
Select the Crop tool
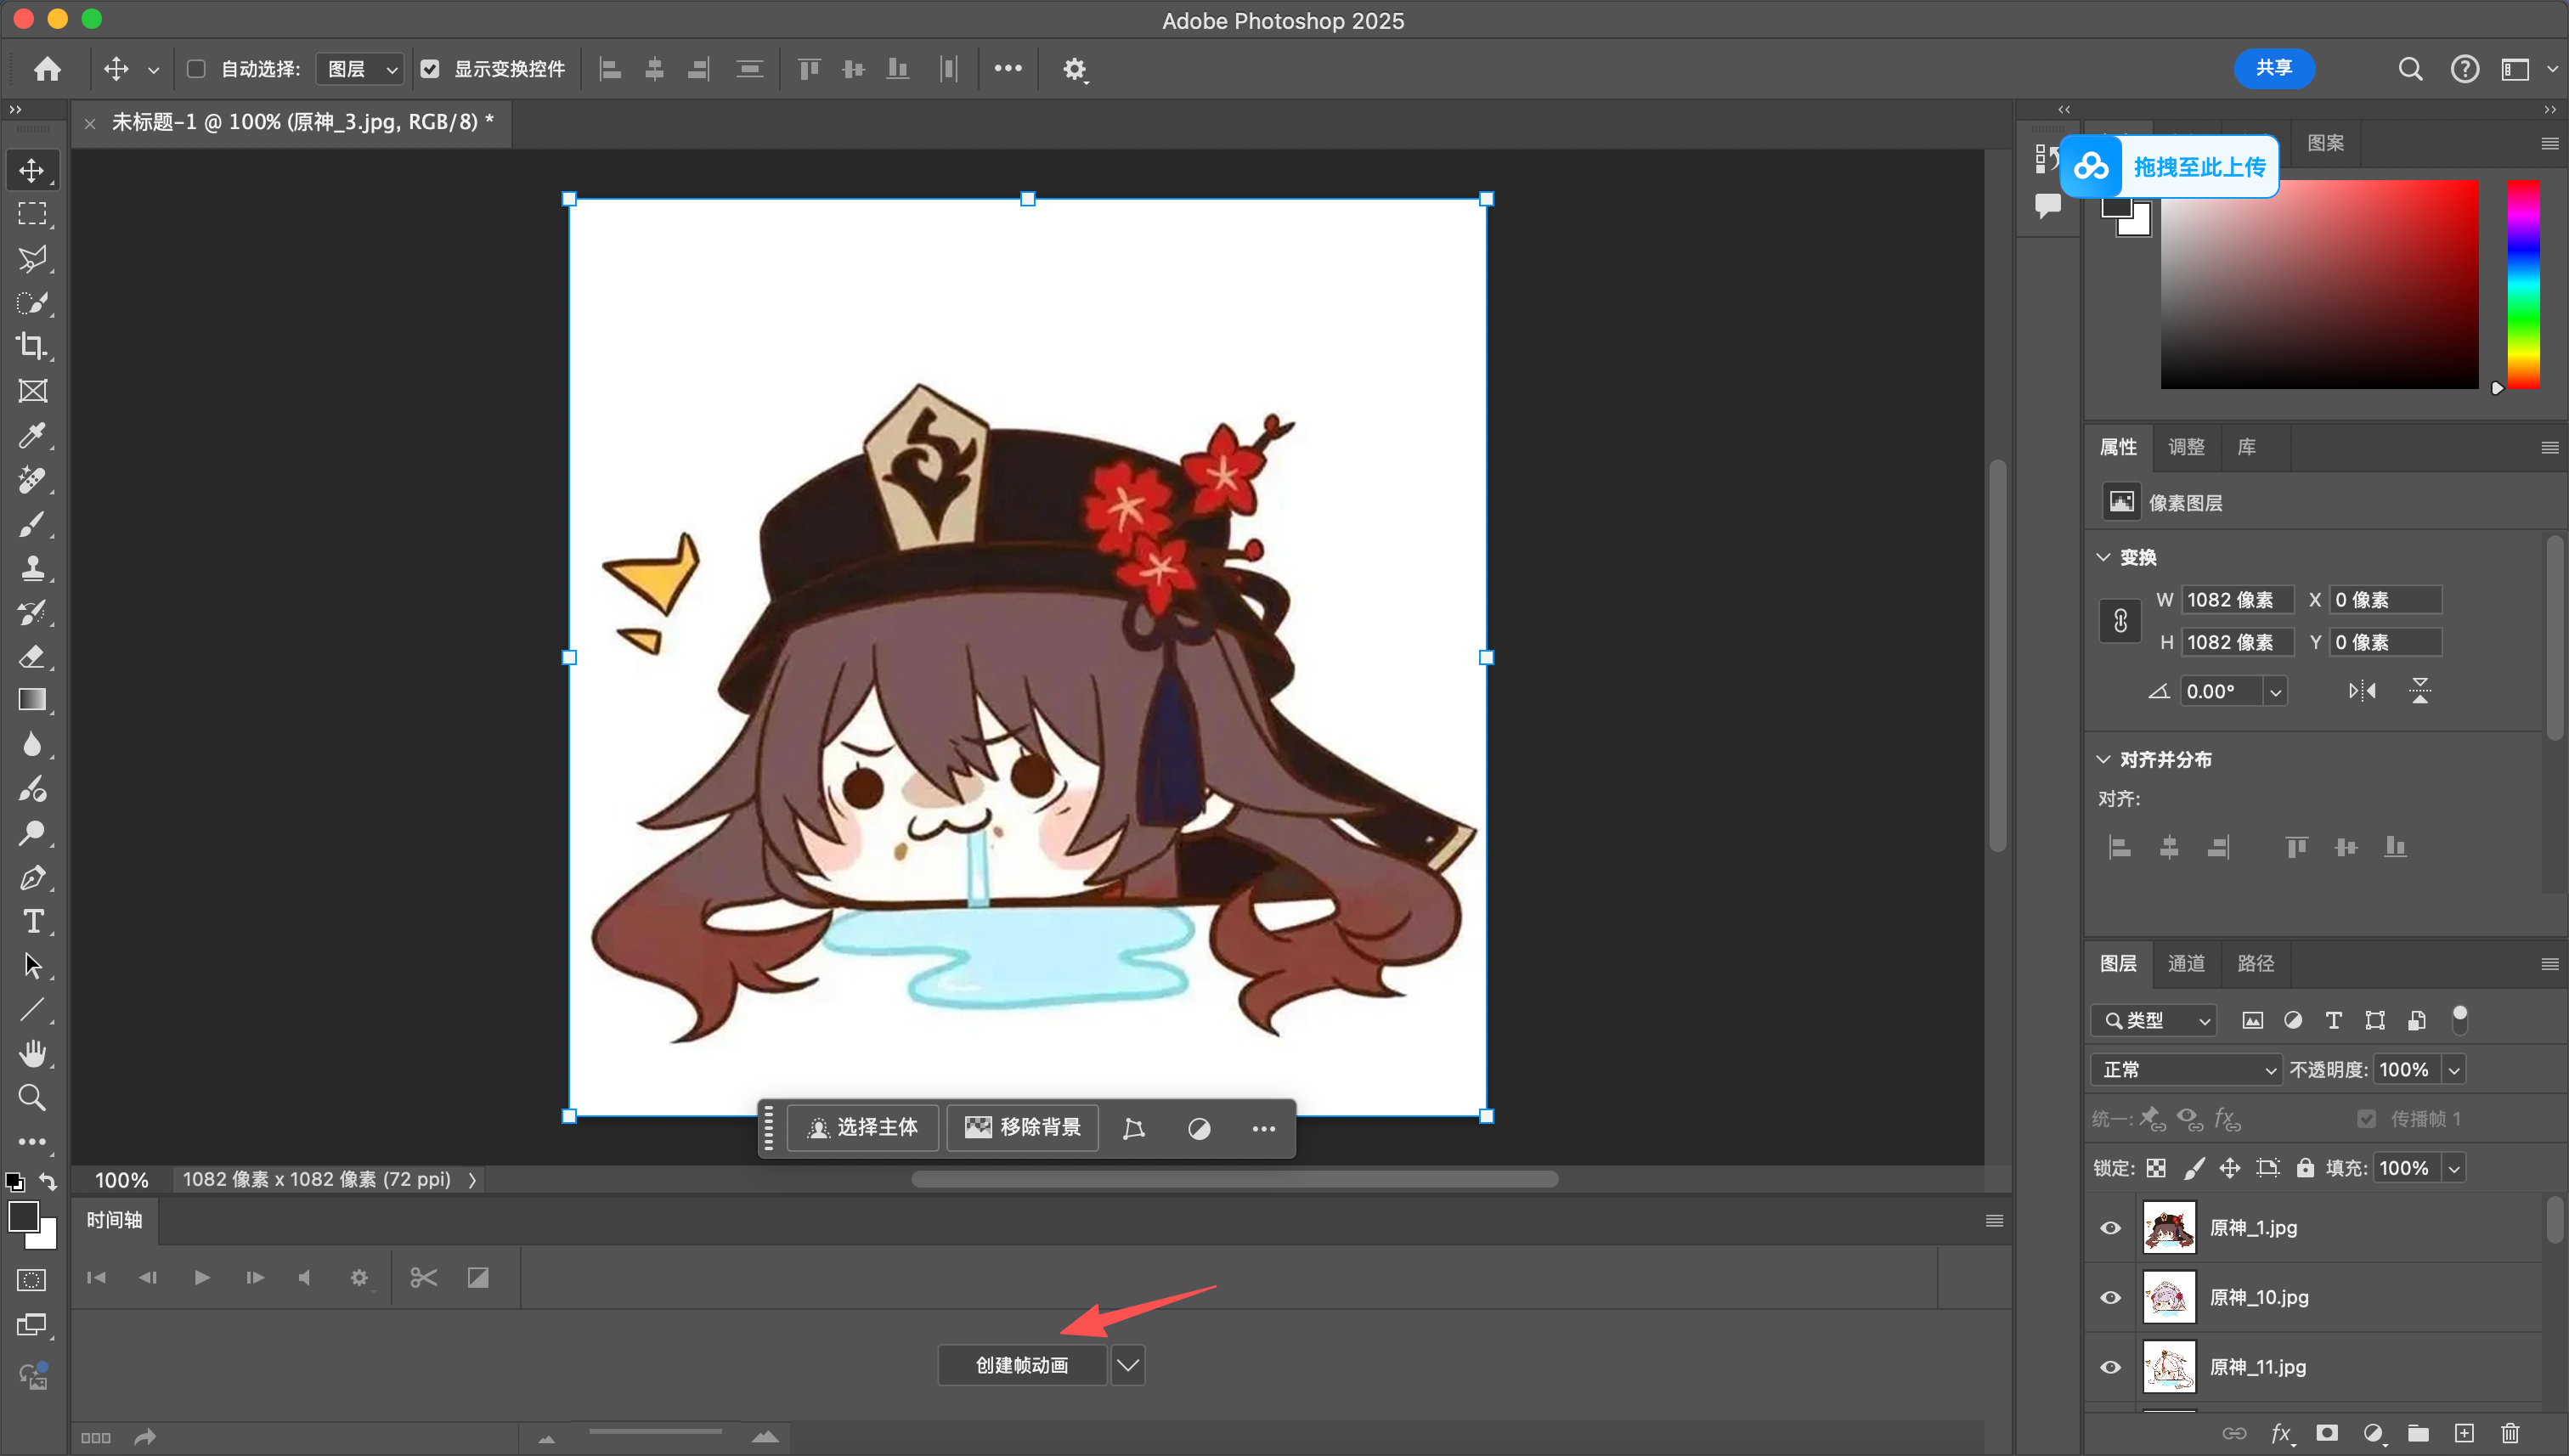tap(32, 346)
